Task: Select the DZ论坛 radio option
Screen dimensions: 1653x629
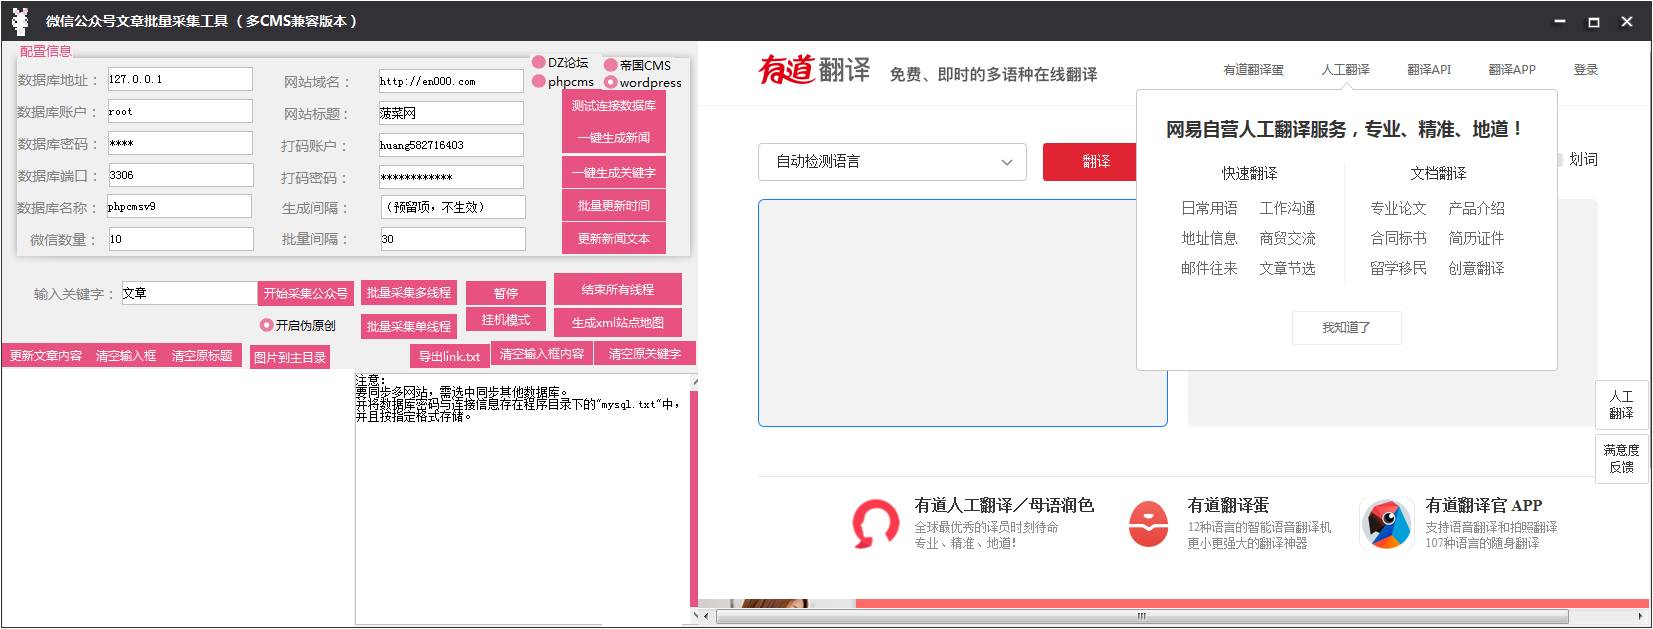Action: [539, 62]
